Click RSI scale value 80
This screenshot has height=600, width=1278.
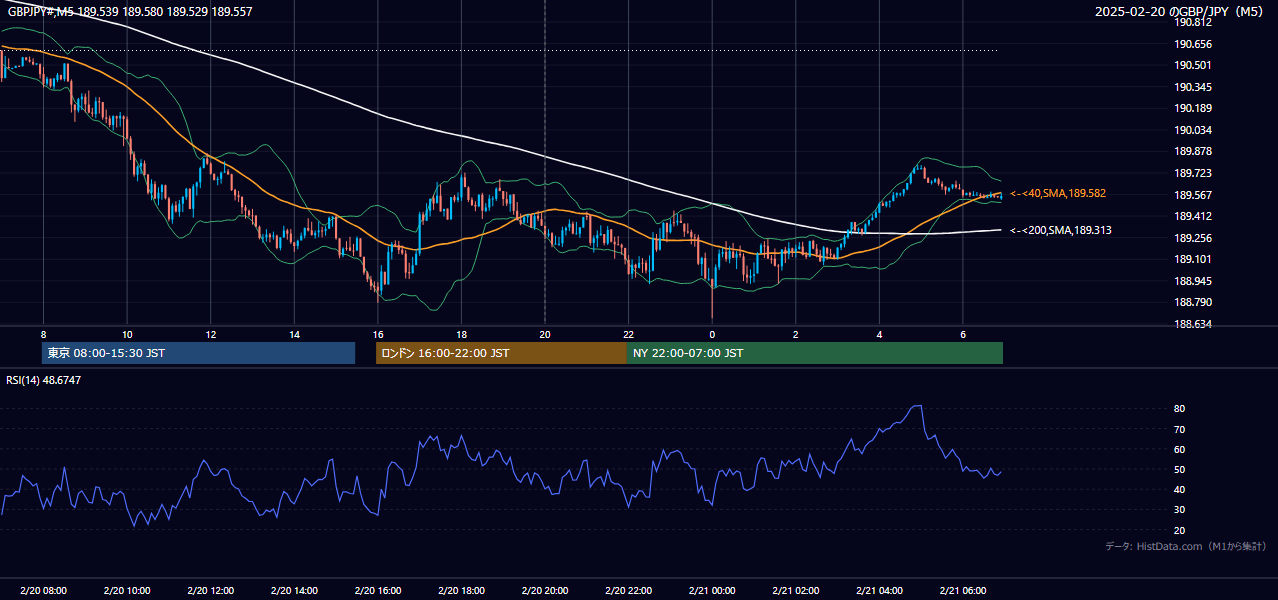pyautogui.click(x=1180, y=409)
